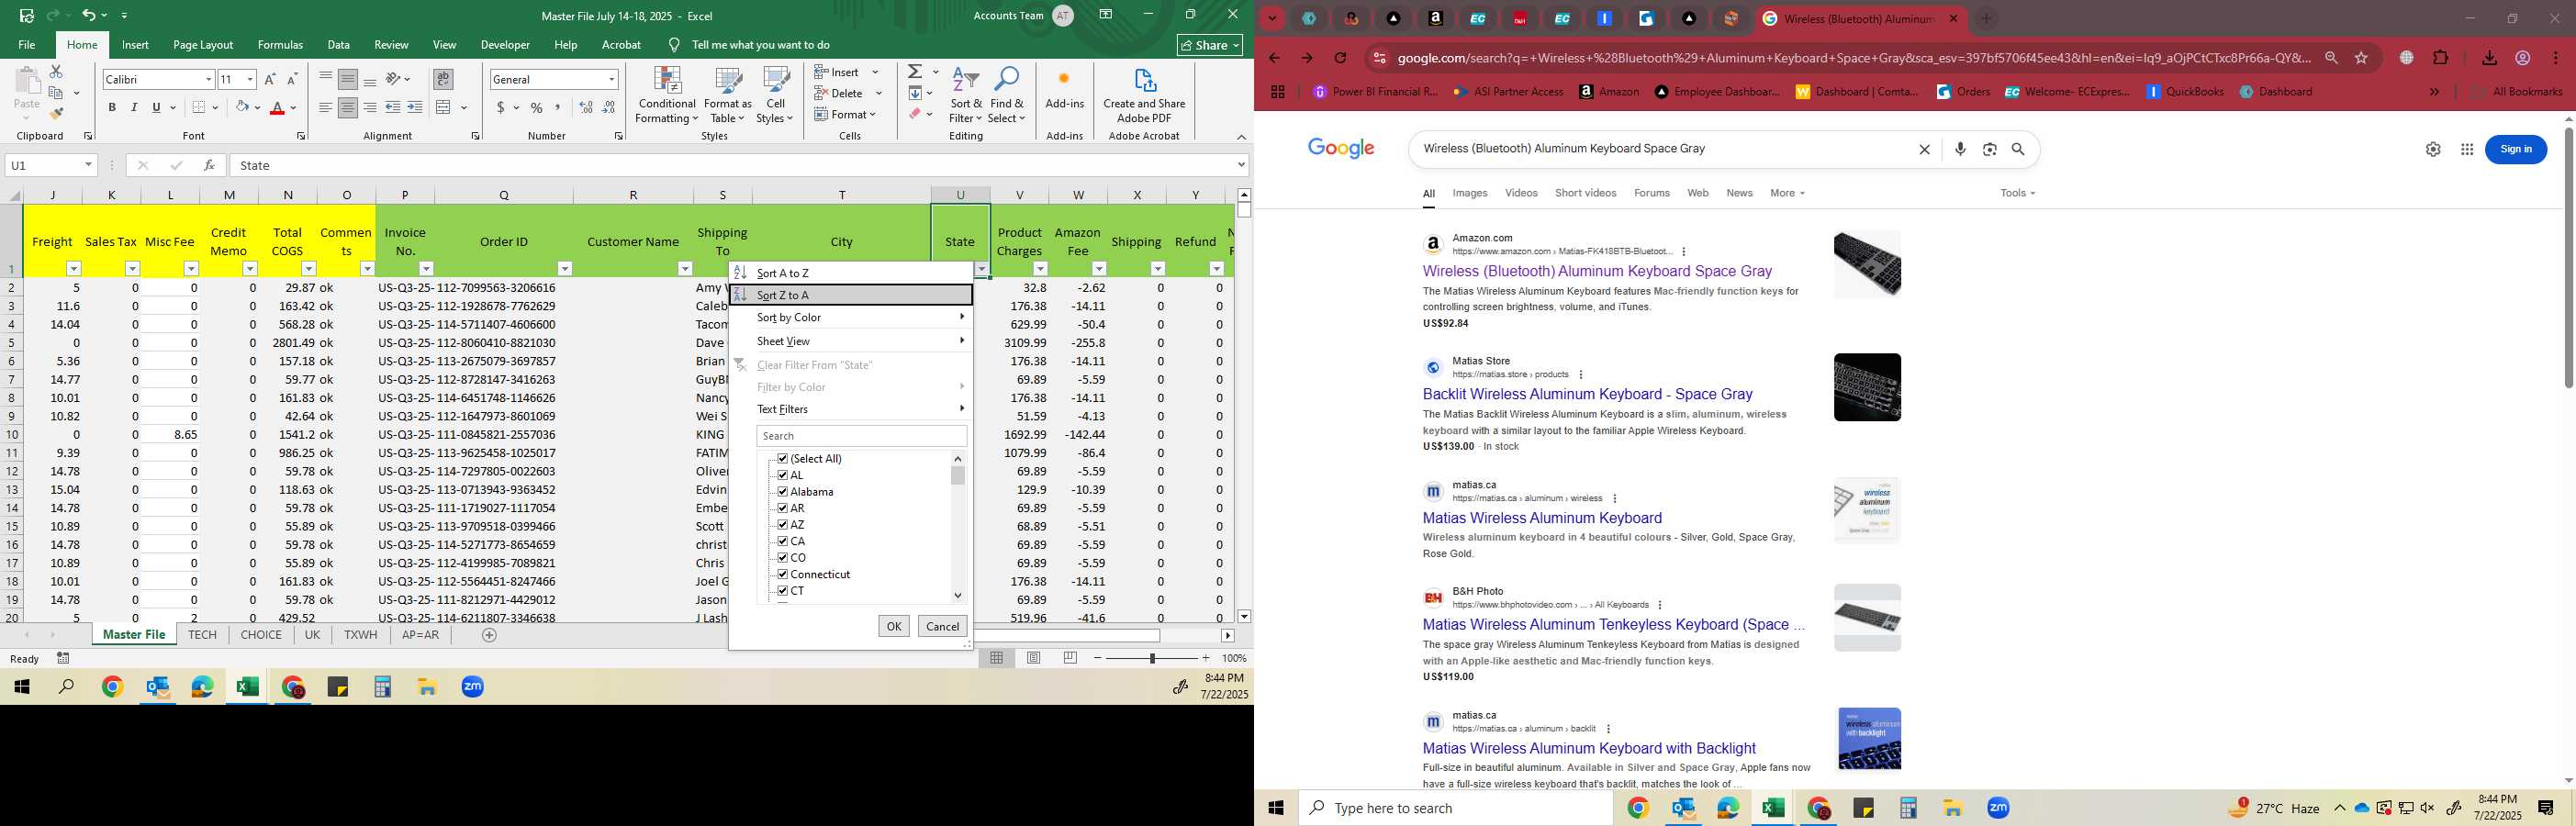The image size is (2576, 826).
Task: Open the Formulas ribbon tab
Action: [280, 45]
